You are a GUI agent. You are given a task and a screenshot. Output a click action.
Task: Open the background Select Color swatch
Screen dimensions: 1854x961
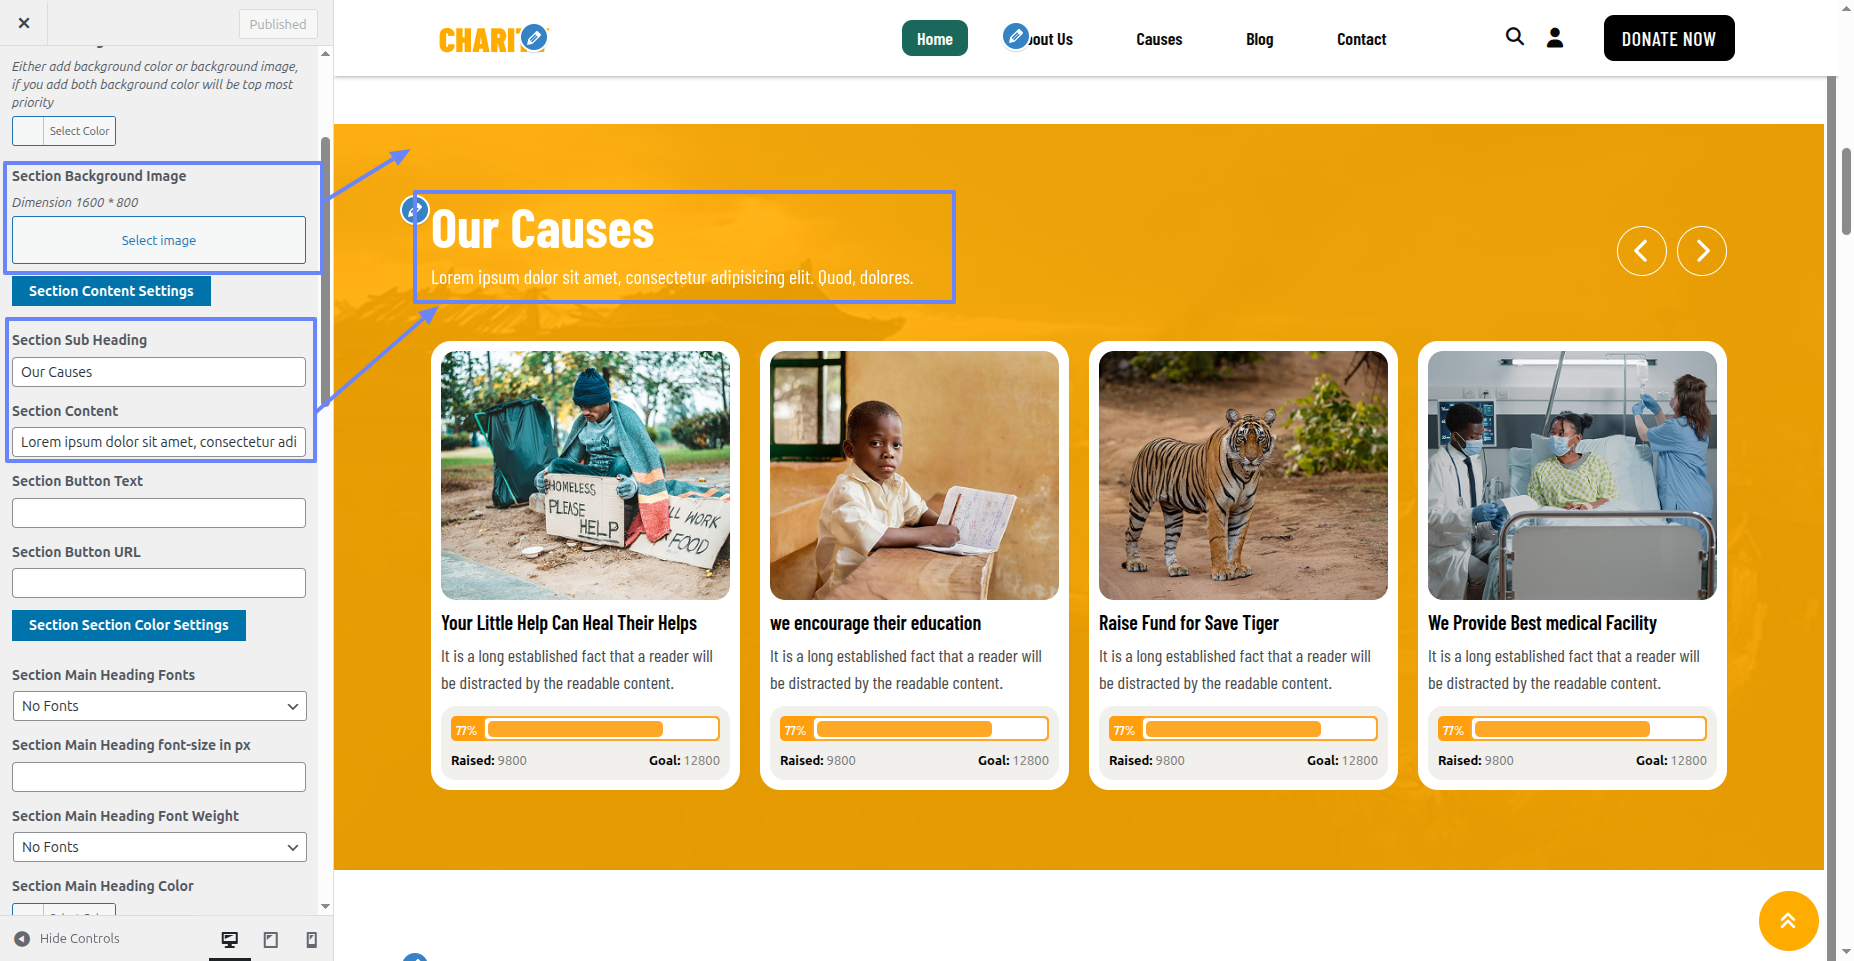coord(64,131)
